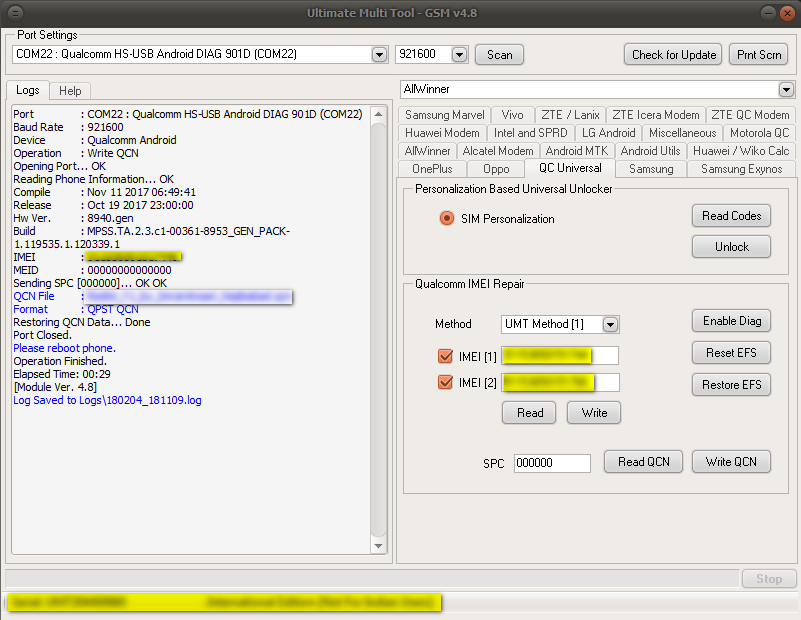Open the 921600 baud rate dropdown

(x=459, y=55)
